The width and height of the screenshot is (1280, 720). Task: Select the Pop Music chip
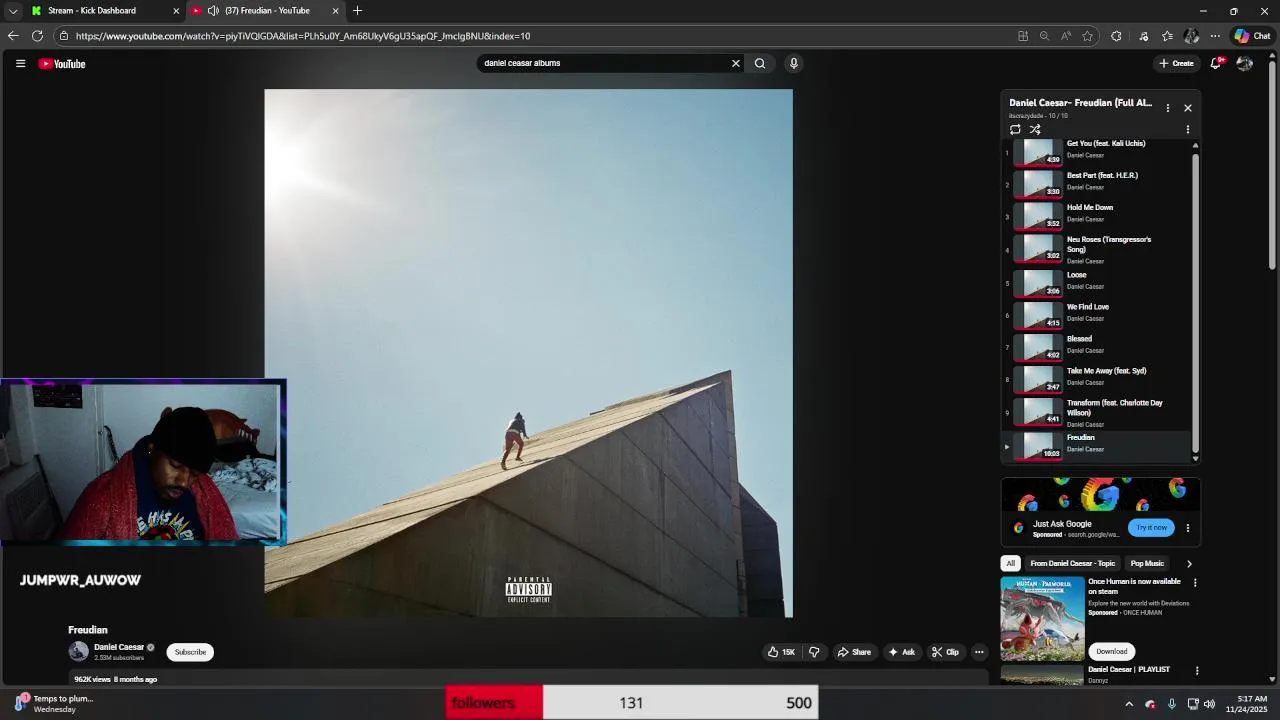(1147, 563)
